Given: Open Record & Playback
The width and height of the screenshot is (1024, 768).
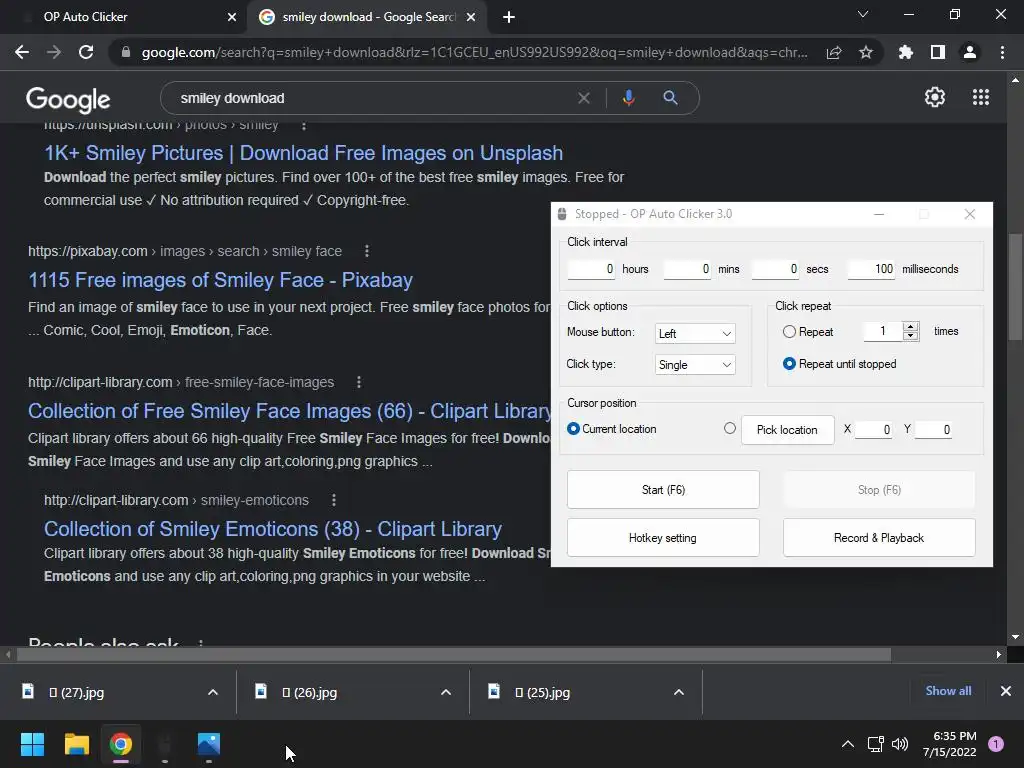Looking at the screenshot, I should [x=879, y=538].
